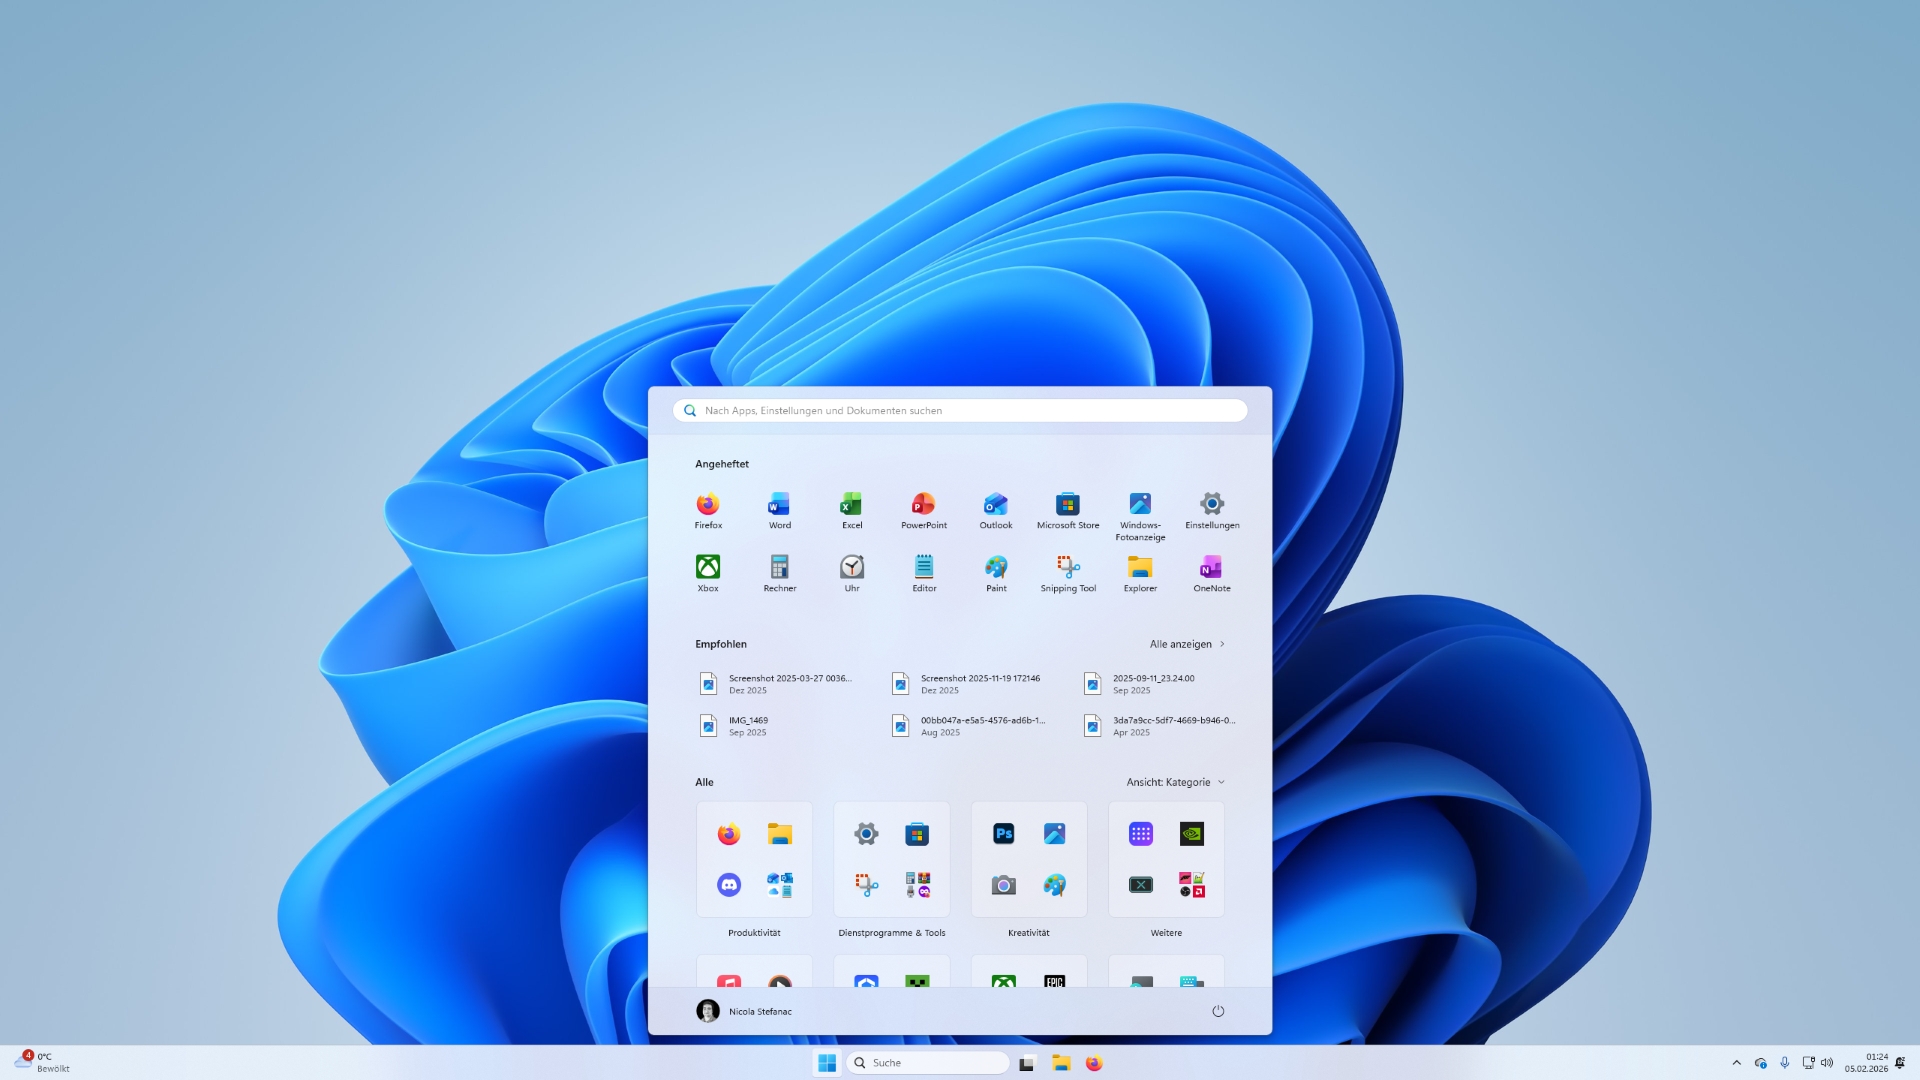Click Alle anzeigen for recommended files
Screen dimensions: 1920x1080
tap(1187, 644)
